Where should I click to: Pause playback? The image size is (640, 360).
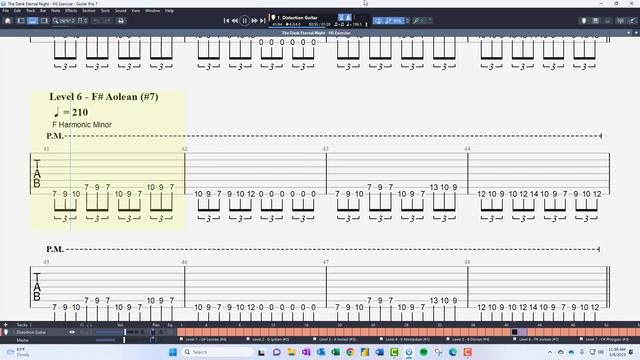[244, 20]
